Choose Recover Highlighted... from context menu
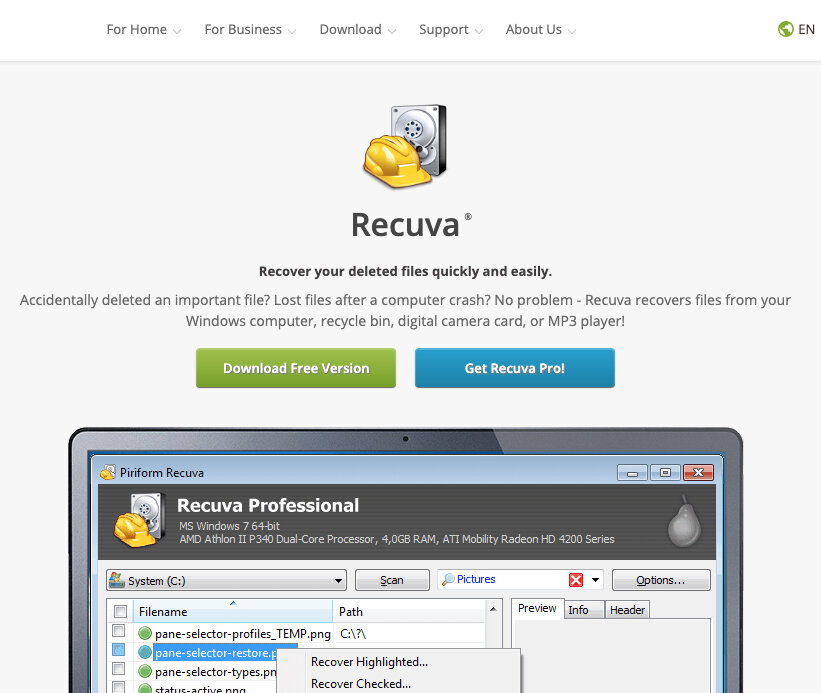 [369, 662]
